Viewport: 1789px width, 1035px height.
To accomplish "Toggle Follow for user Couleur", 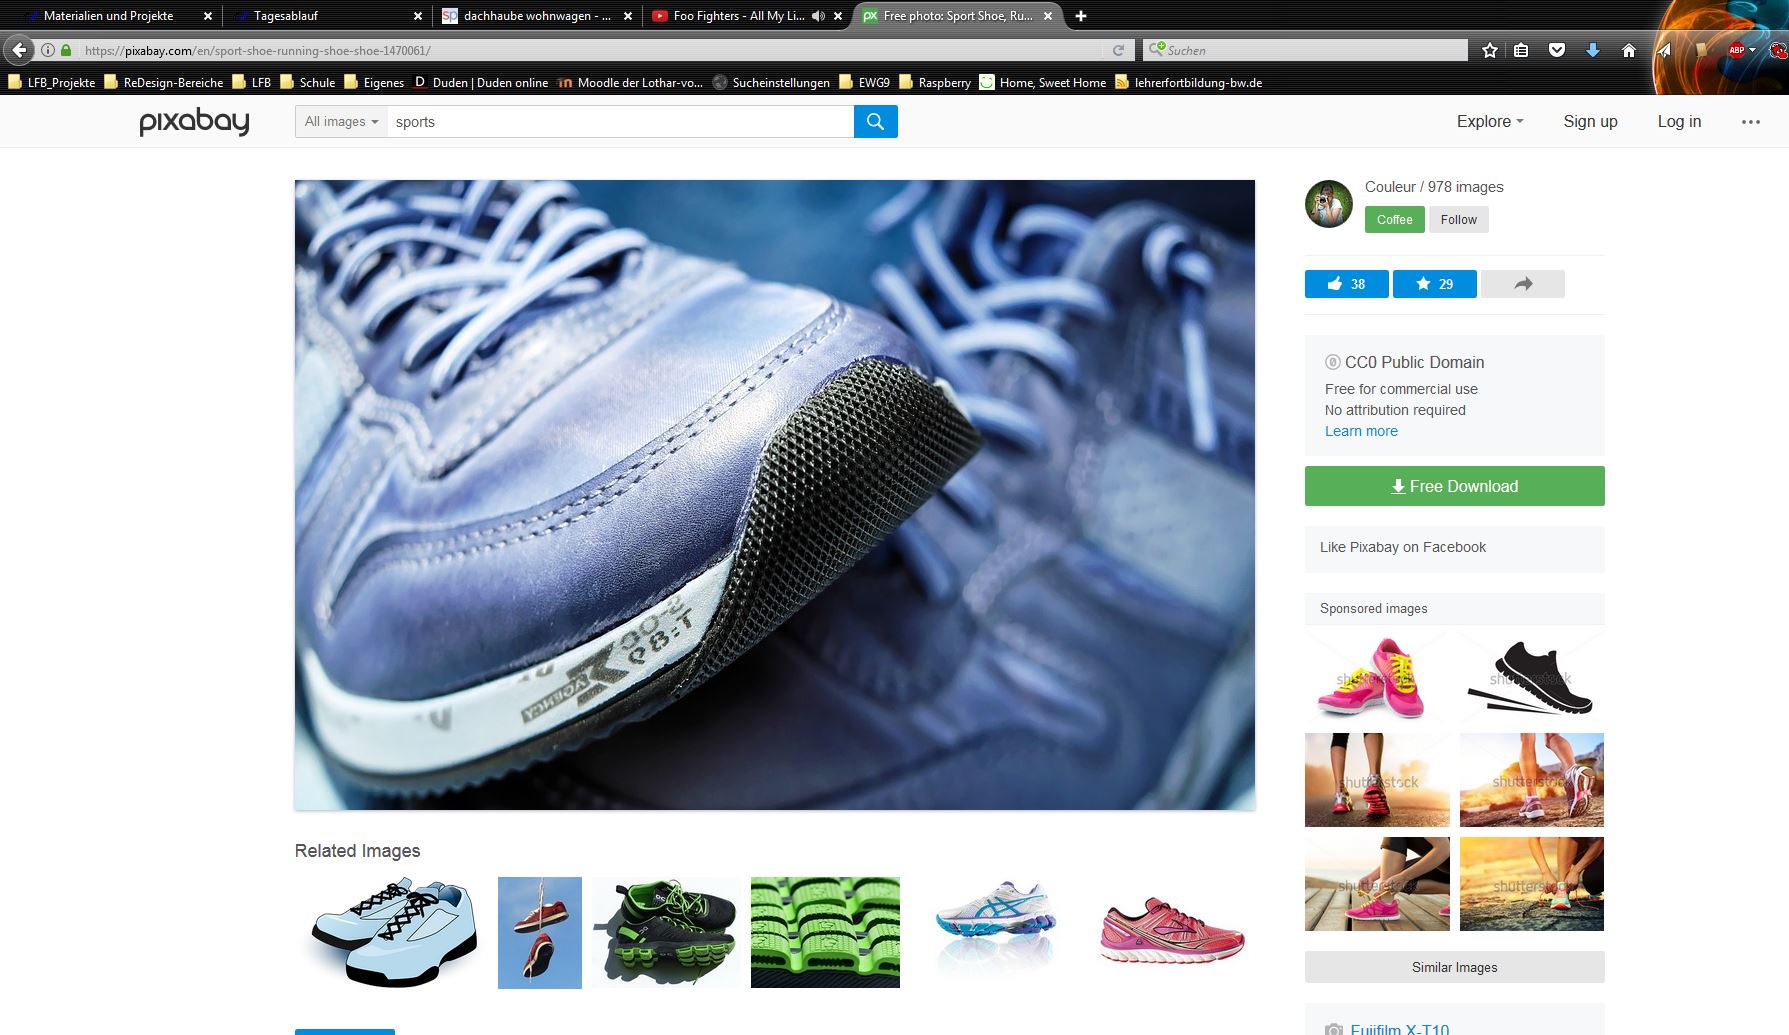I will (1458, 220).
